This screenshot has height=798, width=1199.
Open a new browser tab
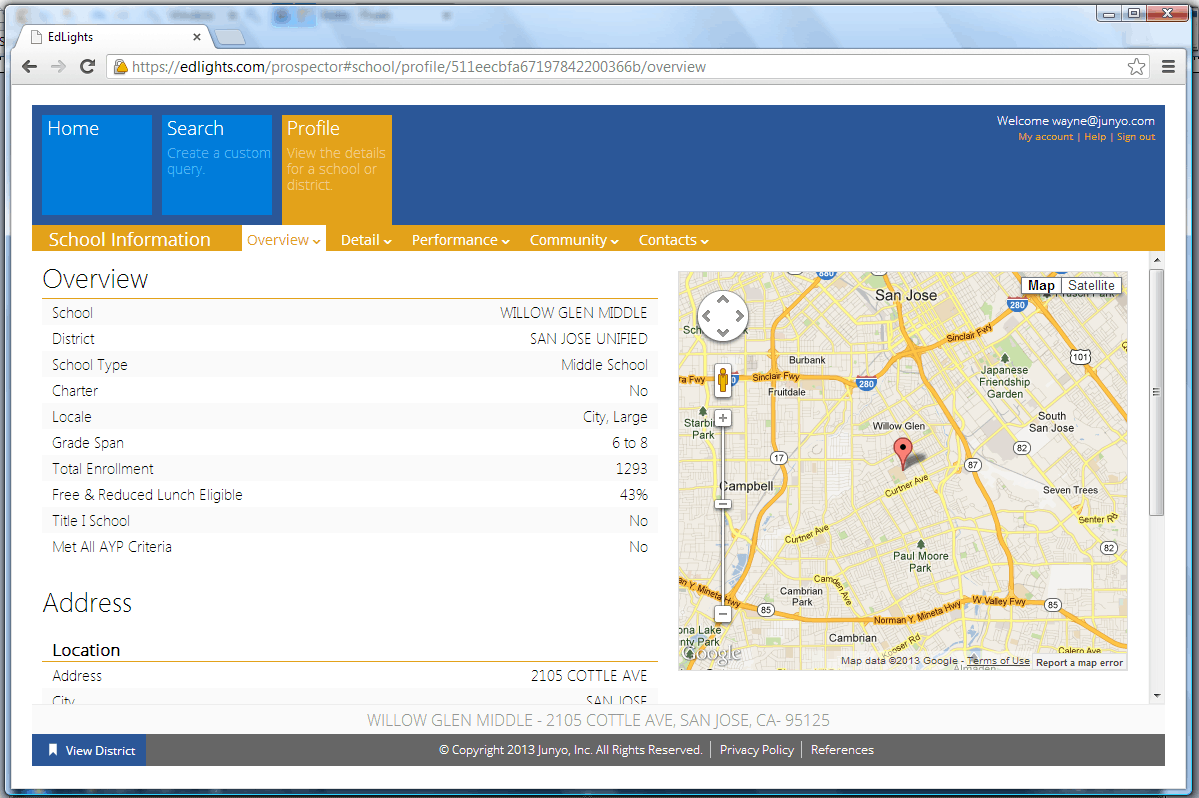(229, 37)
